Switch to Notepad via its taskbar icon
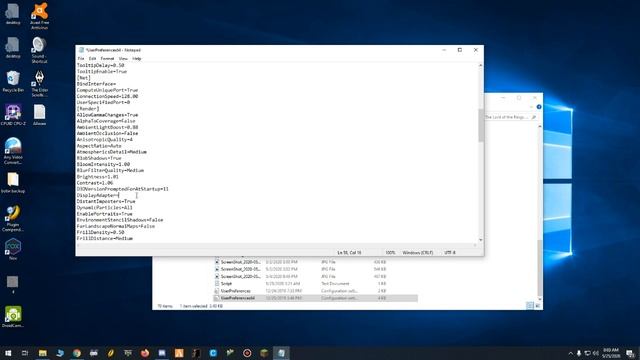 point(281,353)
